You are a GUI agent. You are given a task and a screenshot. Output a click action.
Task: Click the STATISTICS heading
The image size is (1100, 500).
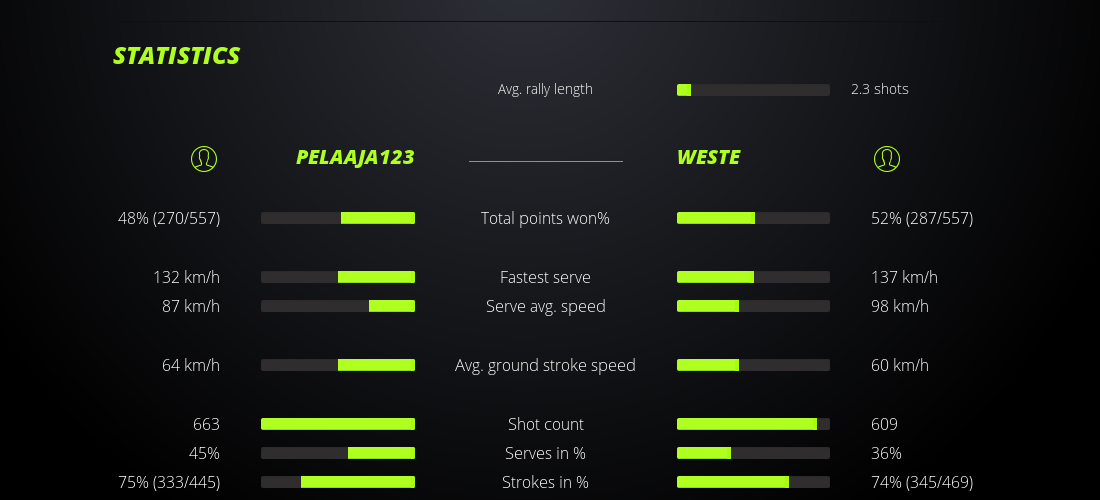click(x=177, y=56)
